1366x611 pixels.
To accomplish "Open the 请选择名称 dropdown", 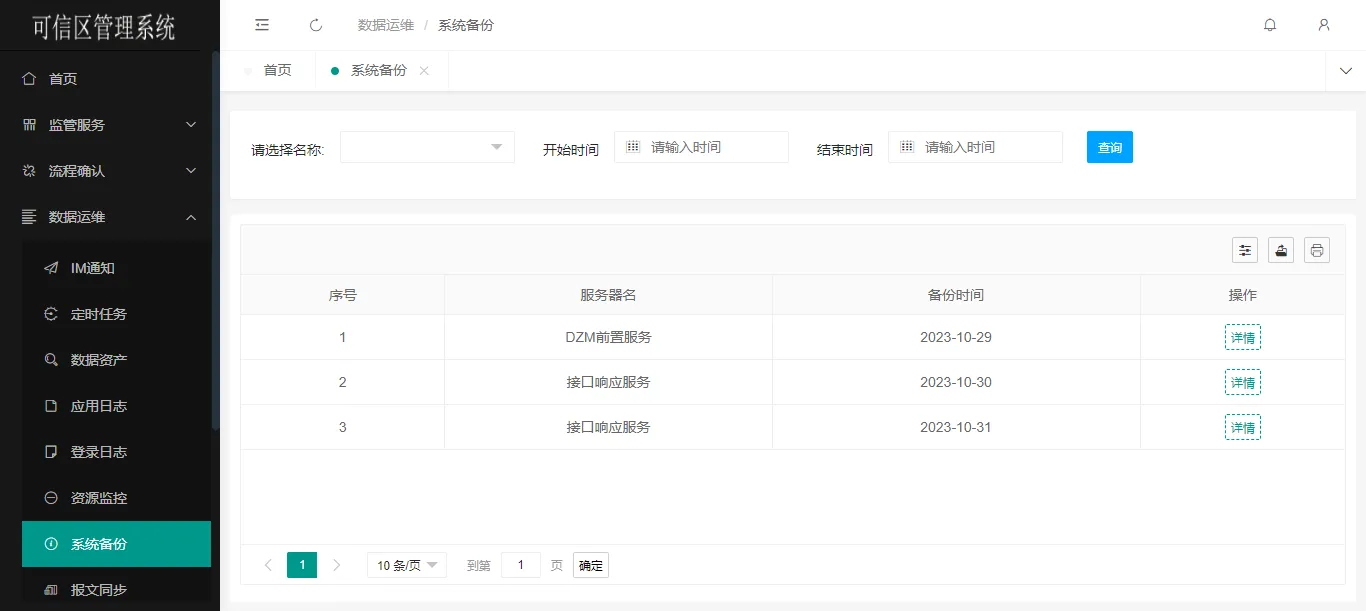I will pos(427,147).
